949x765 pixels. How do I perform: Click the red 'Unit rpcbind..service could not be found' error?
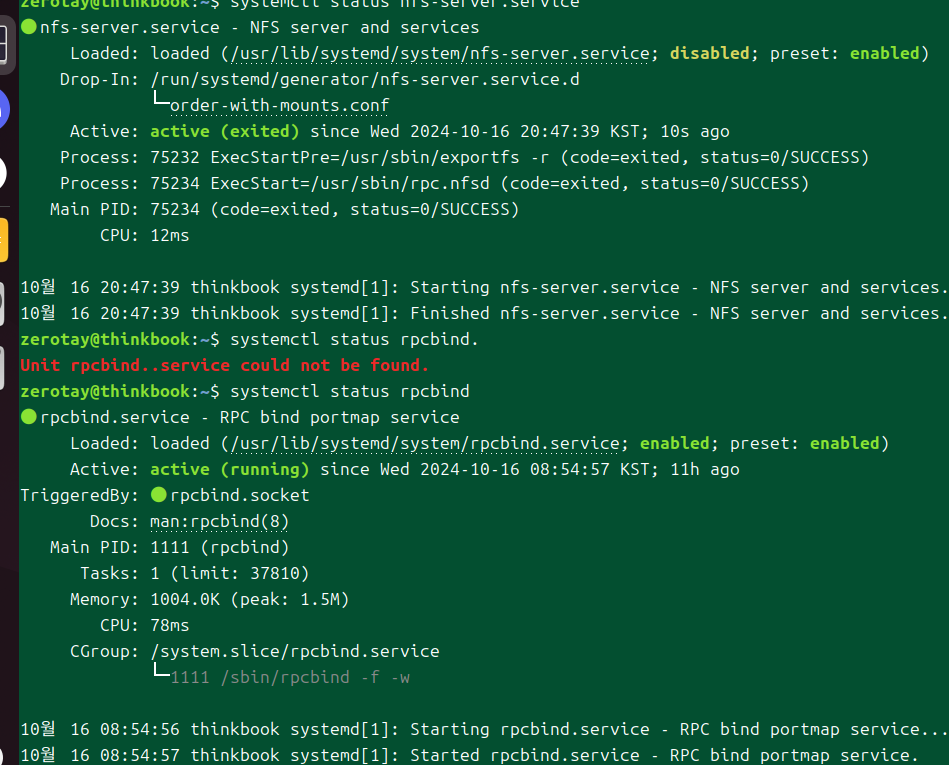pos(224,365)
